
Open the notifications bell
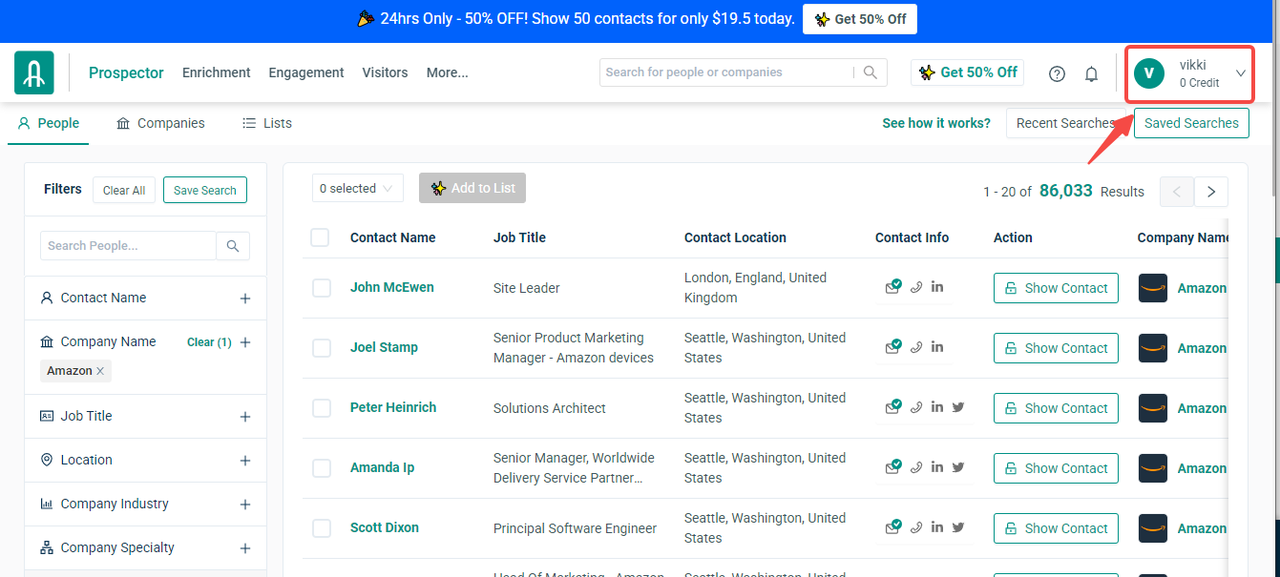[1091, 73]
